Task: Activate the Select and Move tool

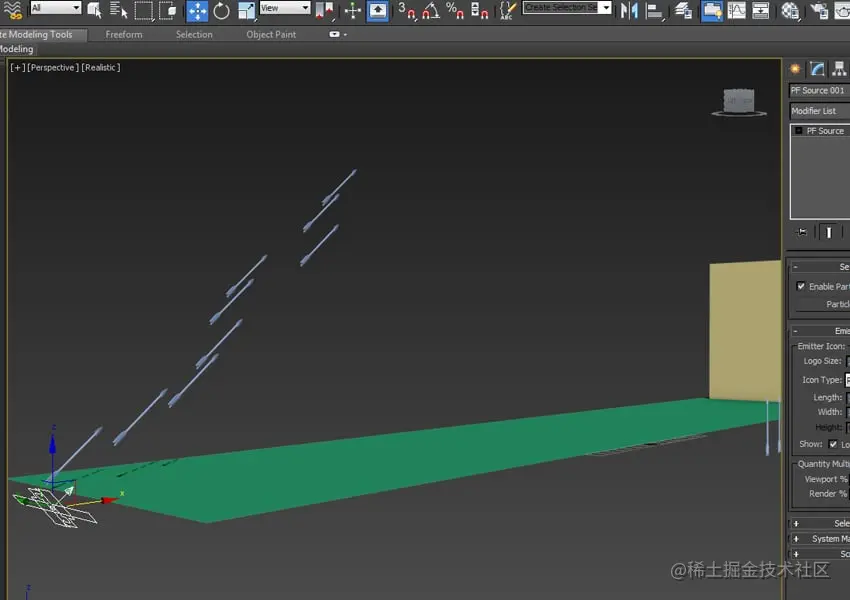Action: (197, 10)
